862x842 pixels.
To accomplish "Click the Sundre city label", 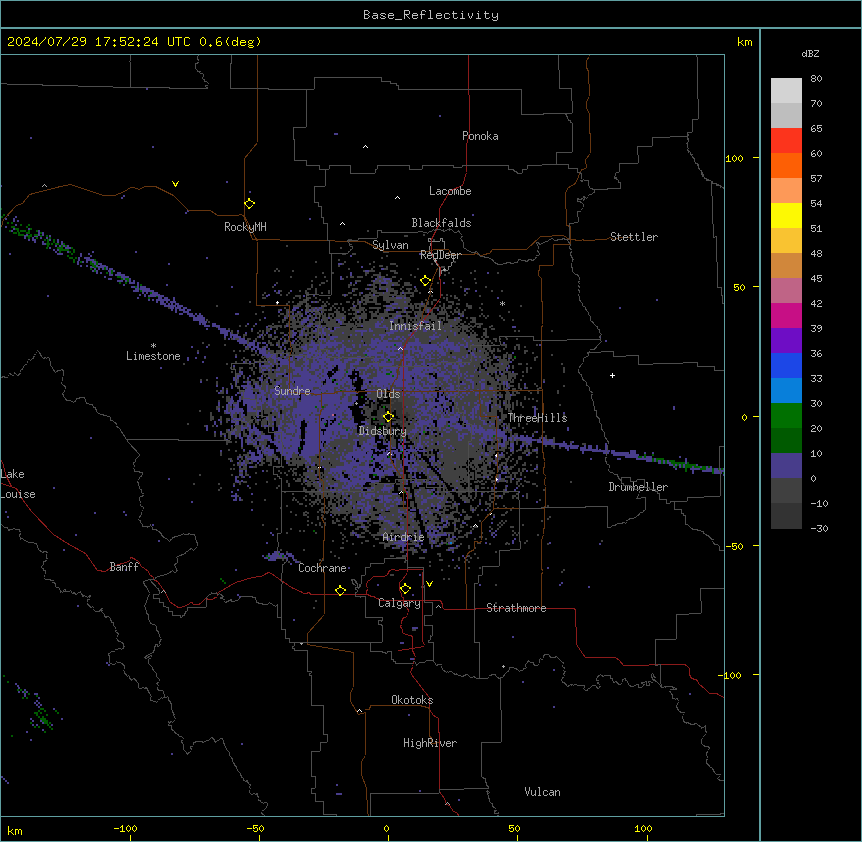I will click(x=292, y=391).
